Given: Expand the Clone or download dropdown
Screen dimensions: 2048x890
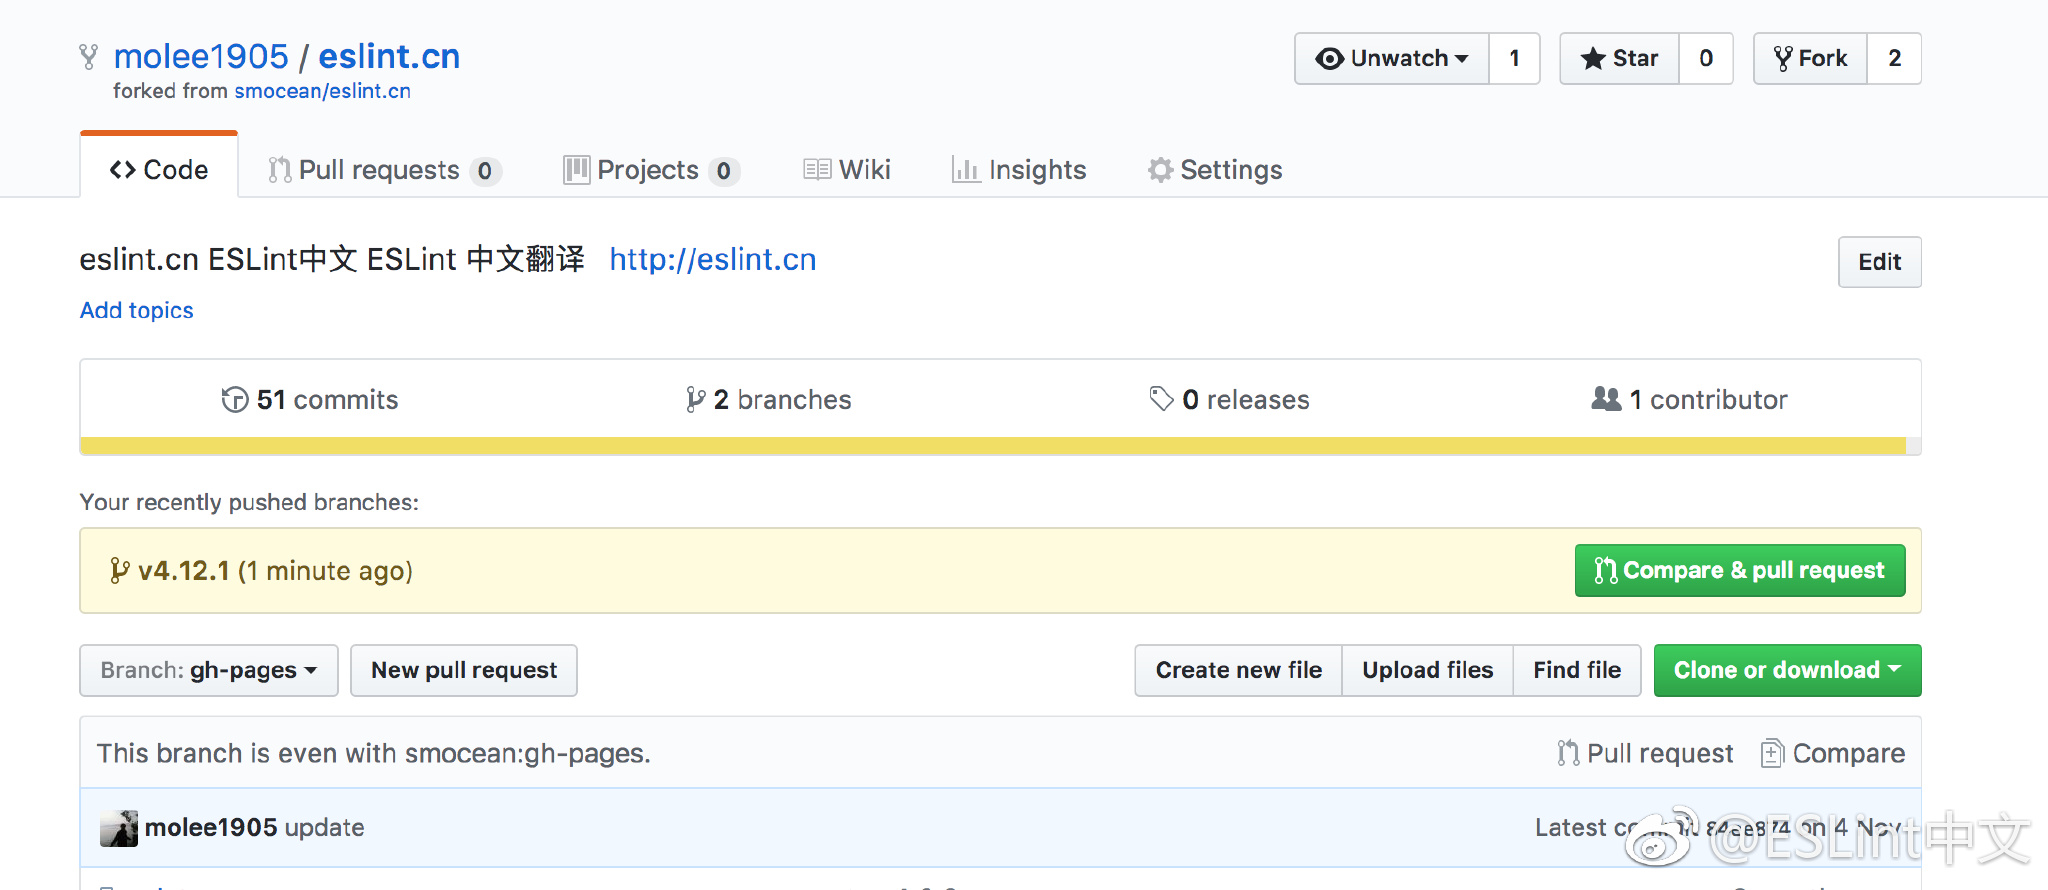Looking at the screenshot, I should (1787, 670).
